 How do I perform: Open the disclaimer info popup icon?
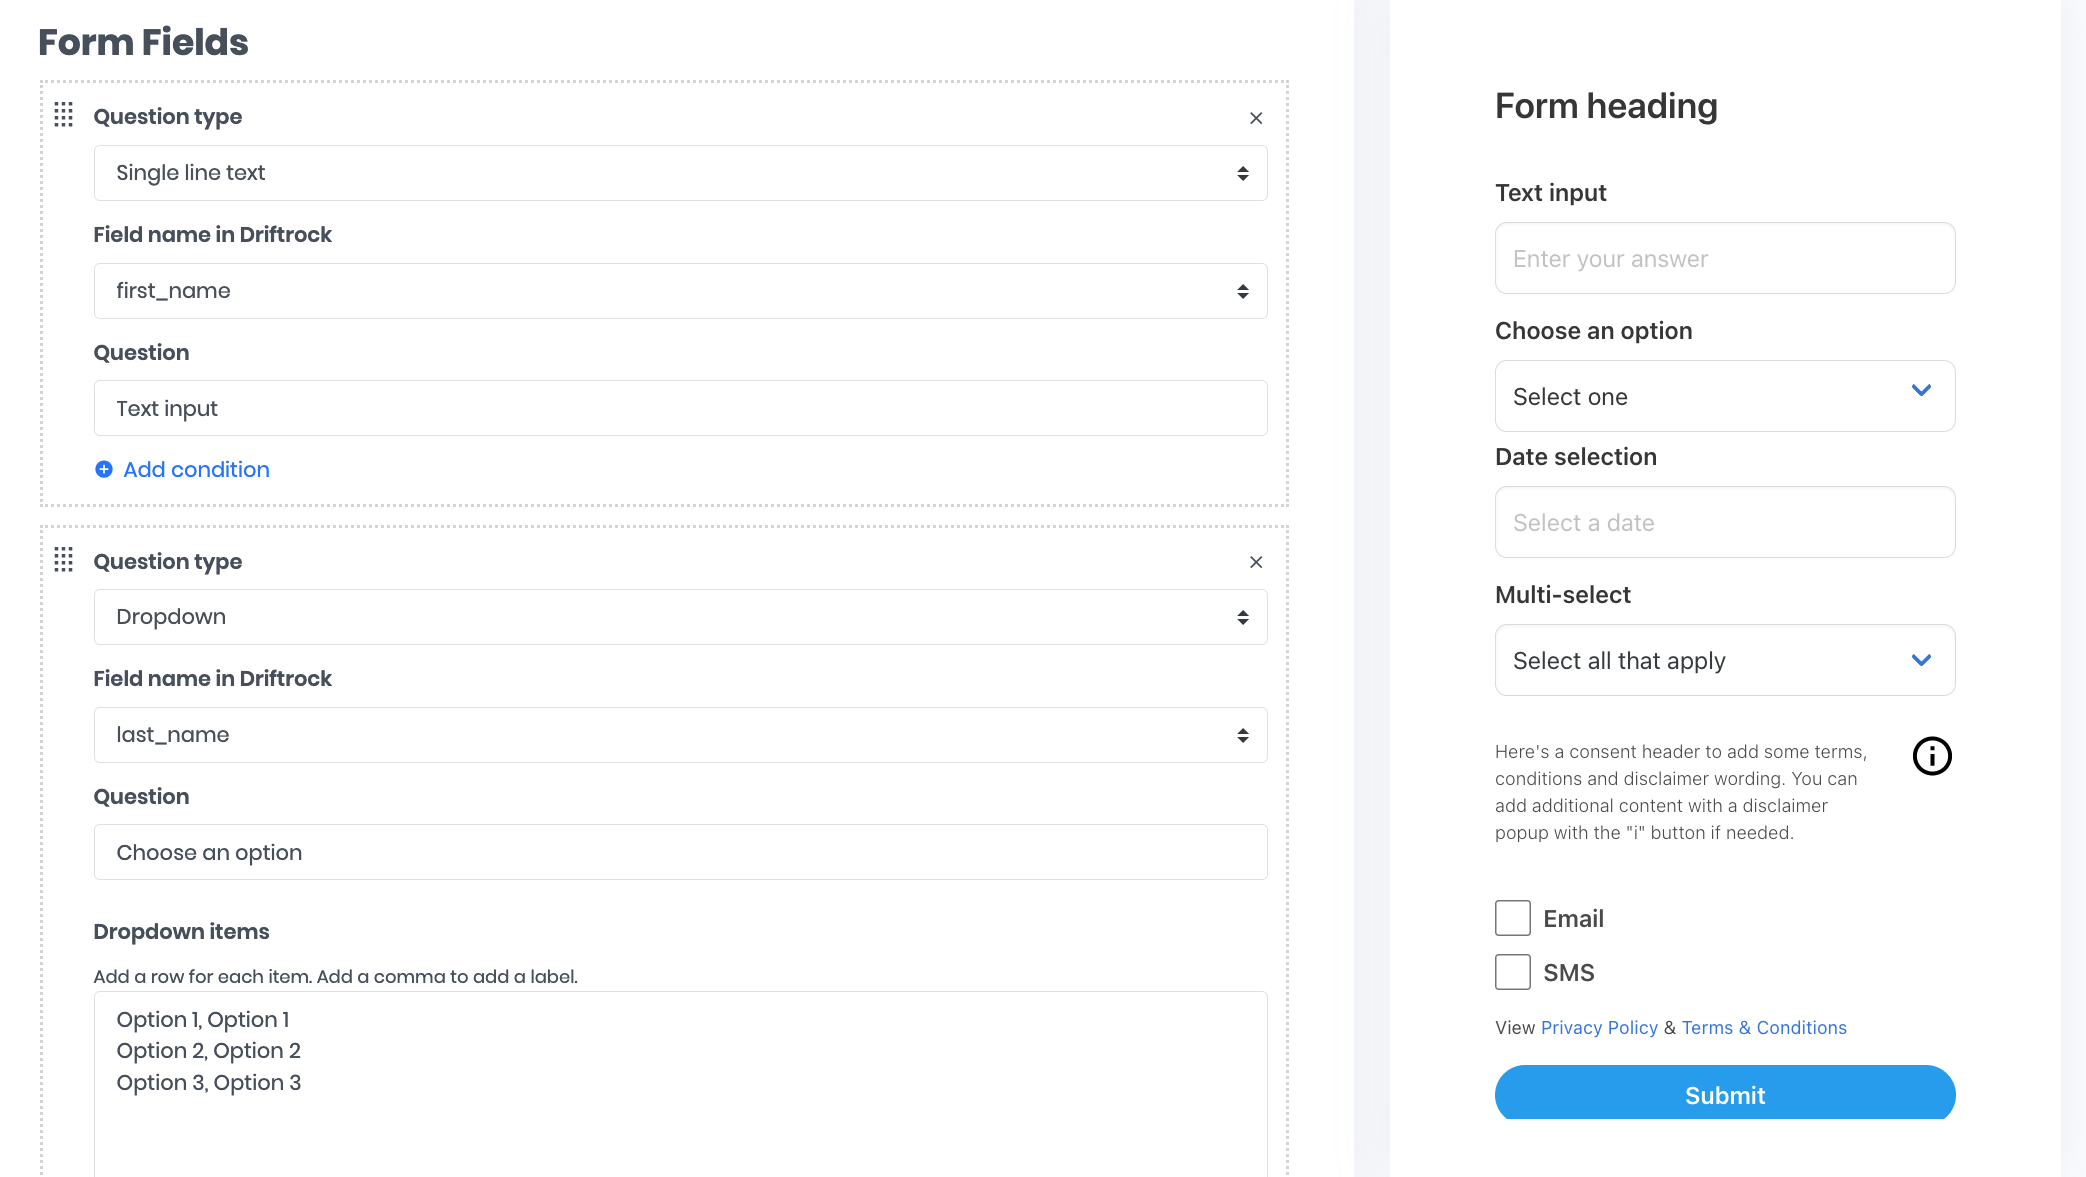click(1932, 757)
